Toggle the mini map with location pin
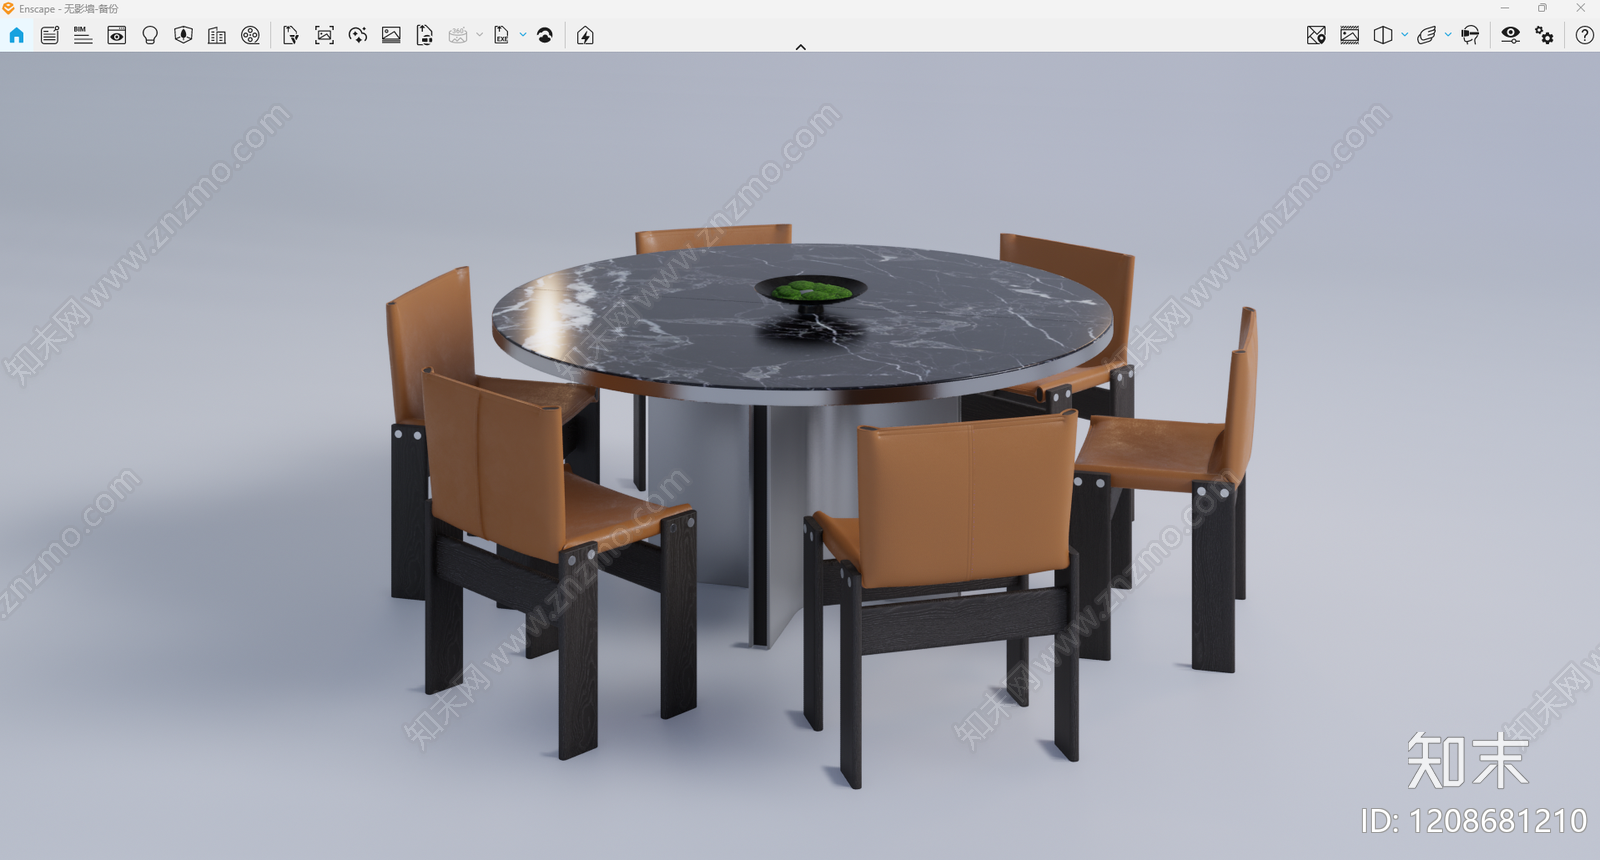The image size is (1600, 860). click(1316, 35)
